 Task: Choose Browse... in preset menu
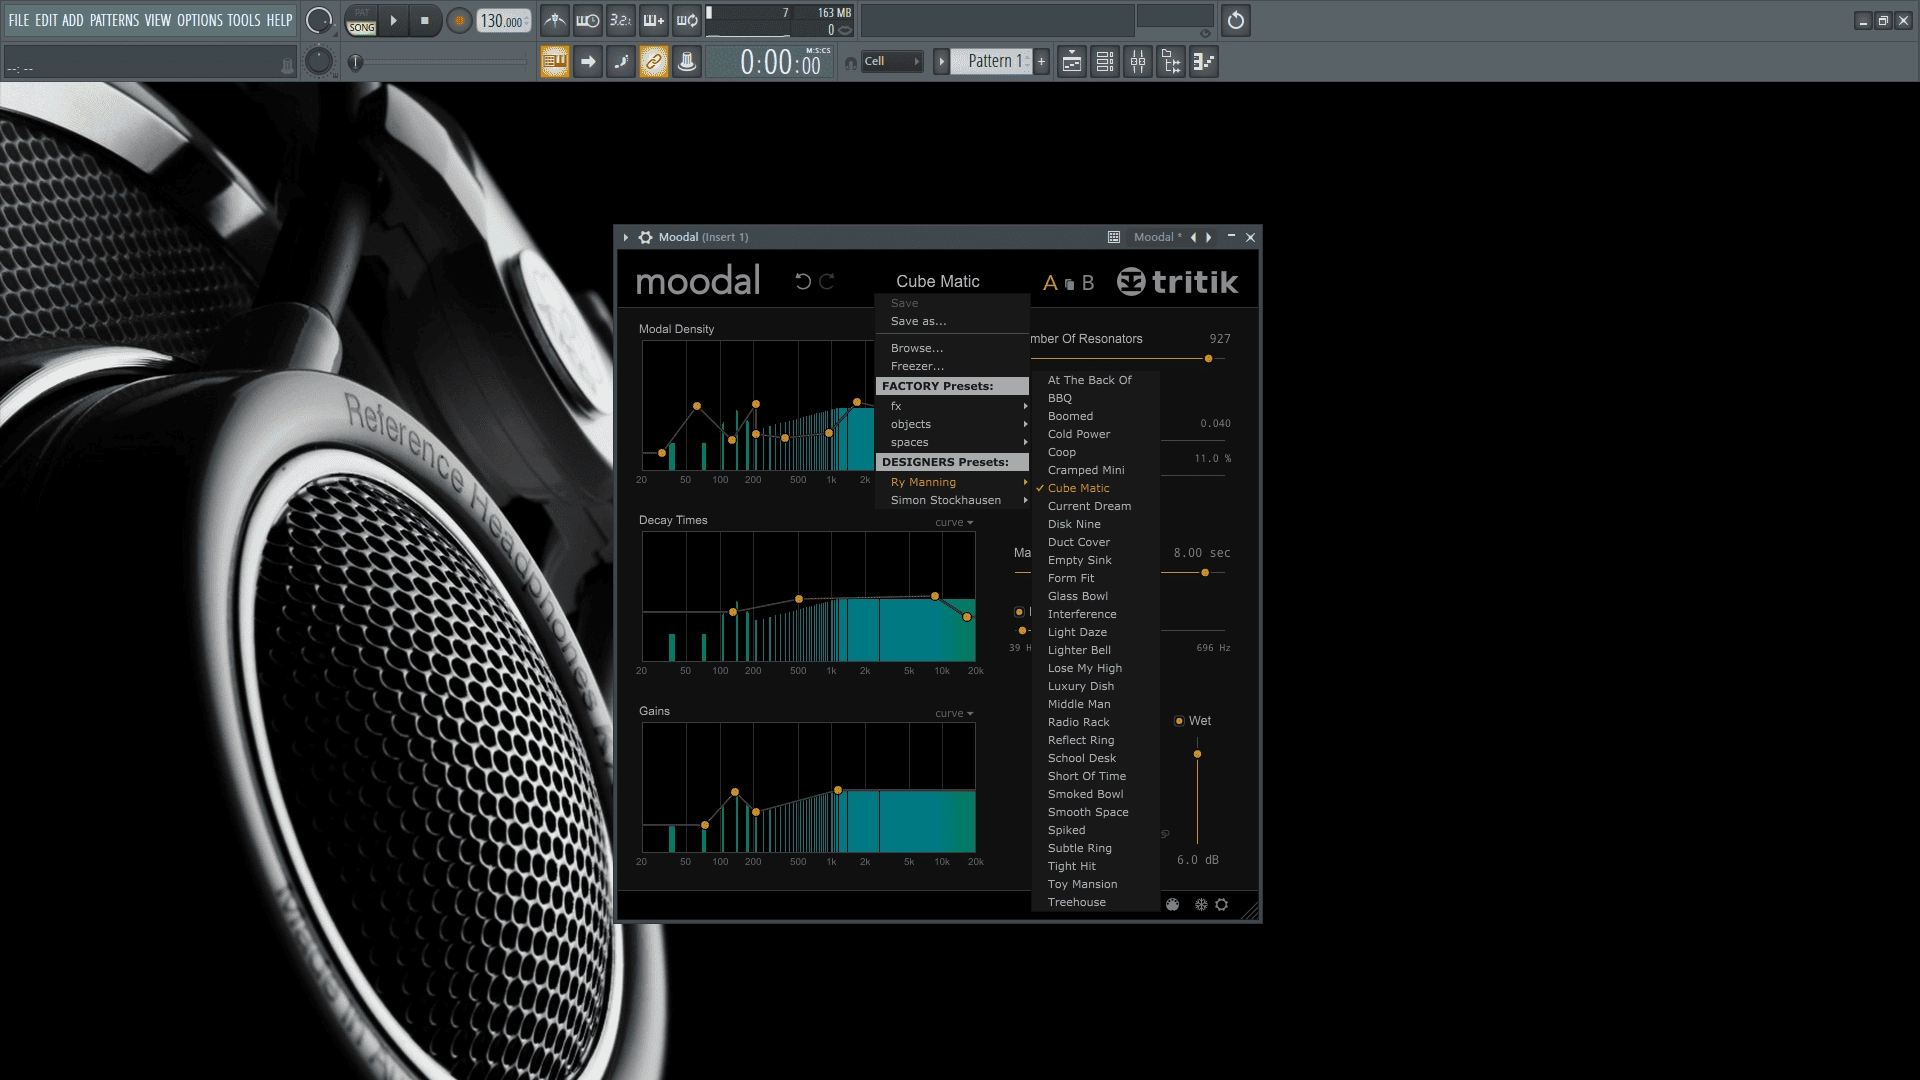coord(952,348)
